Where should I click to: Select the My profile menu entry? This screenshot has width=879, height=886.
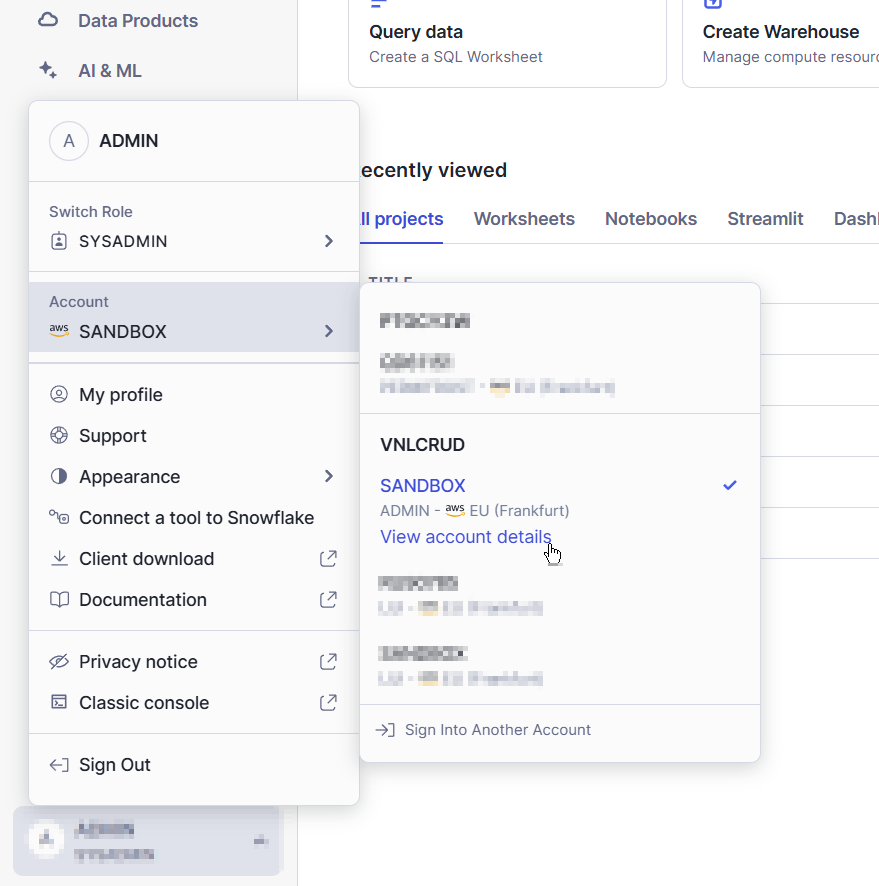[x=194, y=394]
